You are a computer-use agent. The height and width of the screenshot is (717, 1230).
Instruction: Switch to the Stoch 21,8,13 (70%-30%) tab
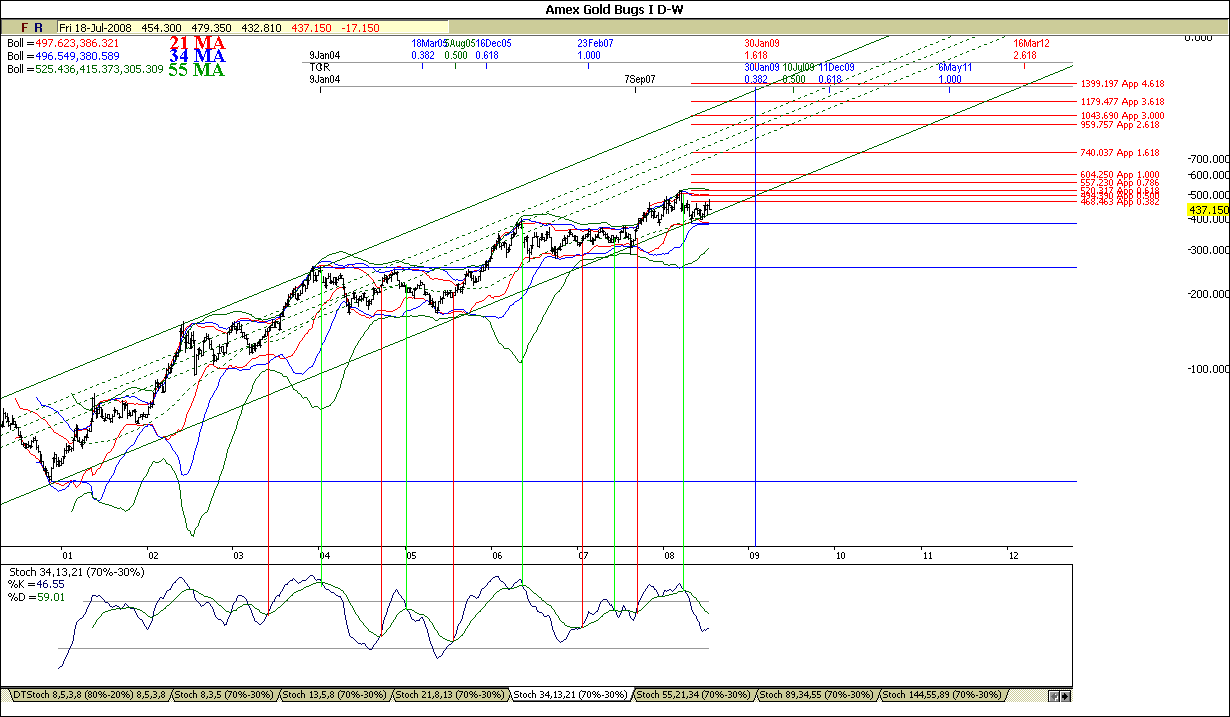[452, 694]
